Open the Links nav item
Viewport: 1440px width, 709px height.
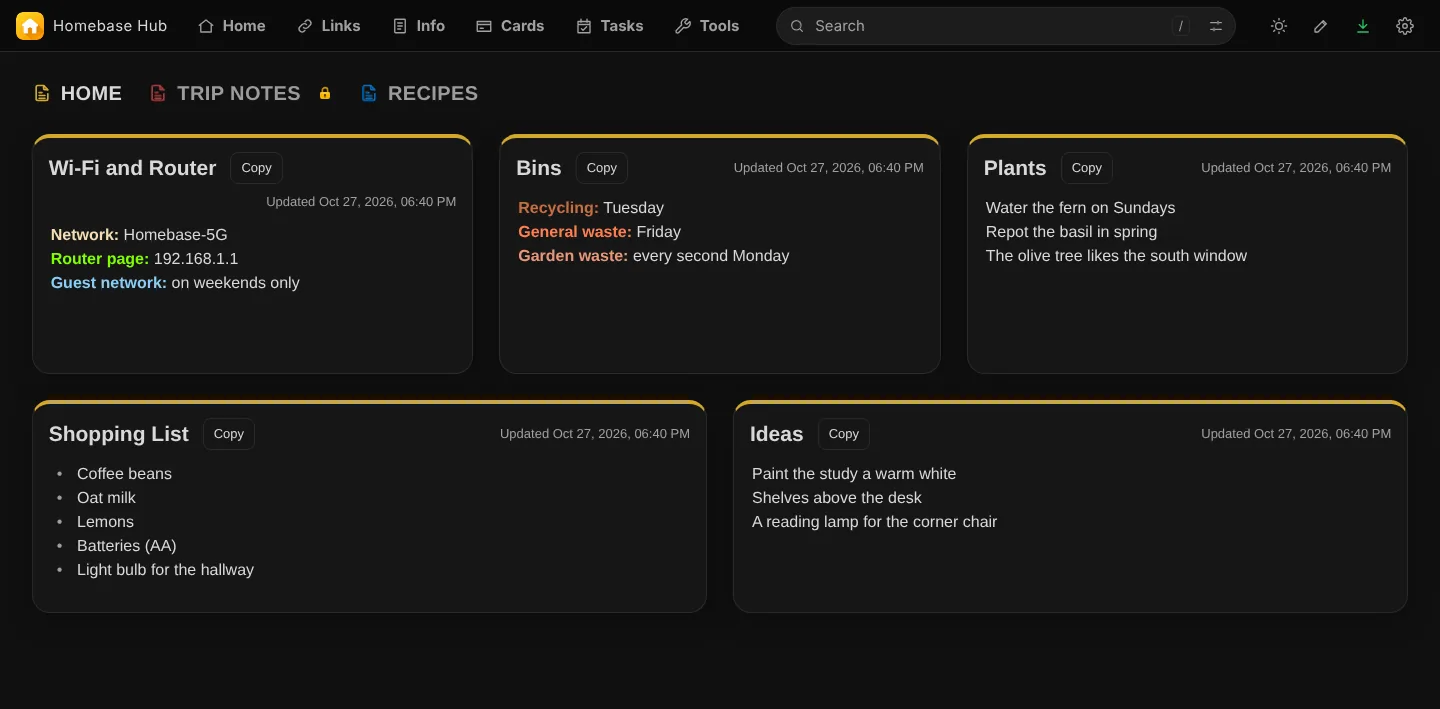pos(329,26)
